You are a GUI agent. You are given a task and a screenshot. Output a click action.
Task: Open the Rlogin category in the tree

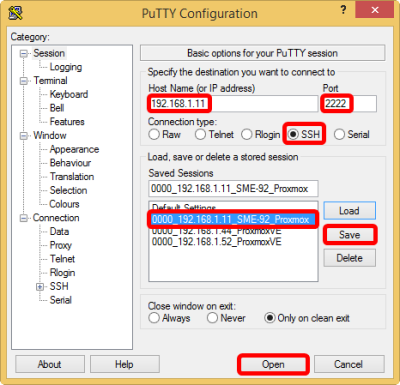(x=62, y=273)
